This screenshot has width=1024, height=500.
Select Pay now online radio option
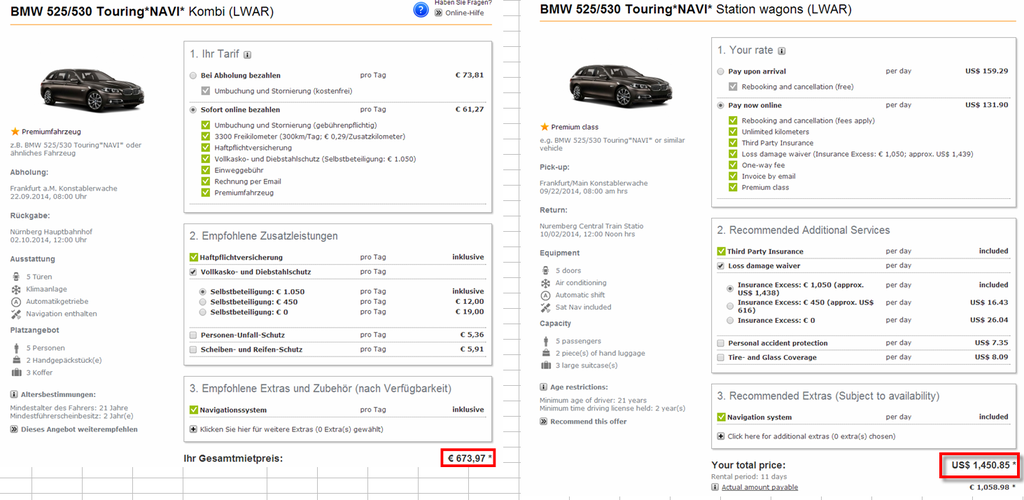[720, 105]
